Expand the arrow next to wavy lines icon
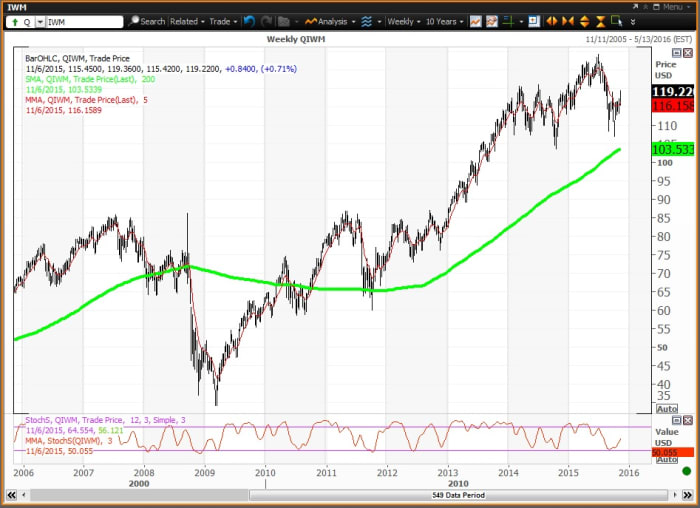The width and height of the screenshot is (700, 508). click(x=379, y=21)
